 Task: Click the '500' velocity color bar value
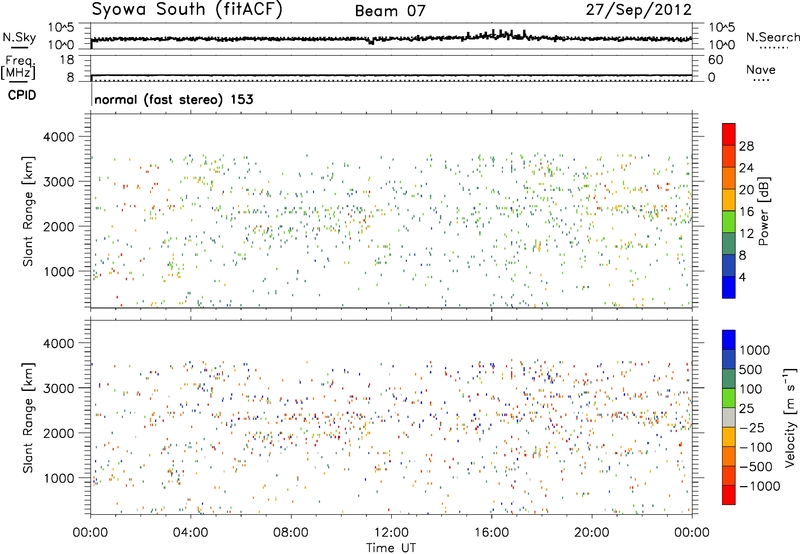tap(751, 370)
